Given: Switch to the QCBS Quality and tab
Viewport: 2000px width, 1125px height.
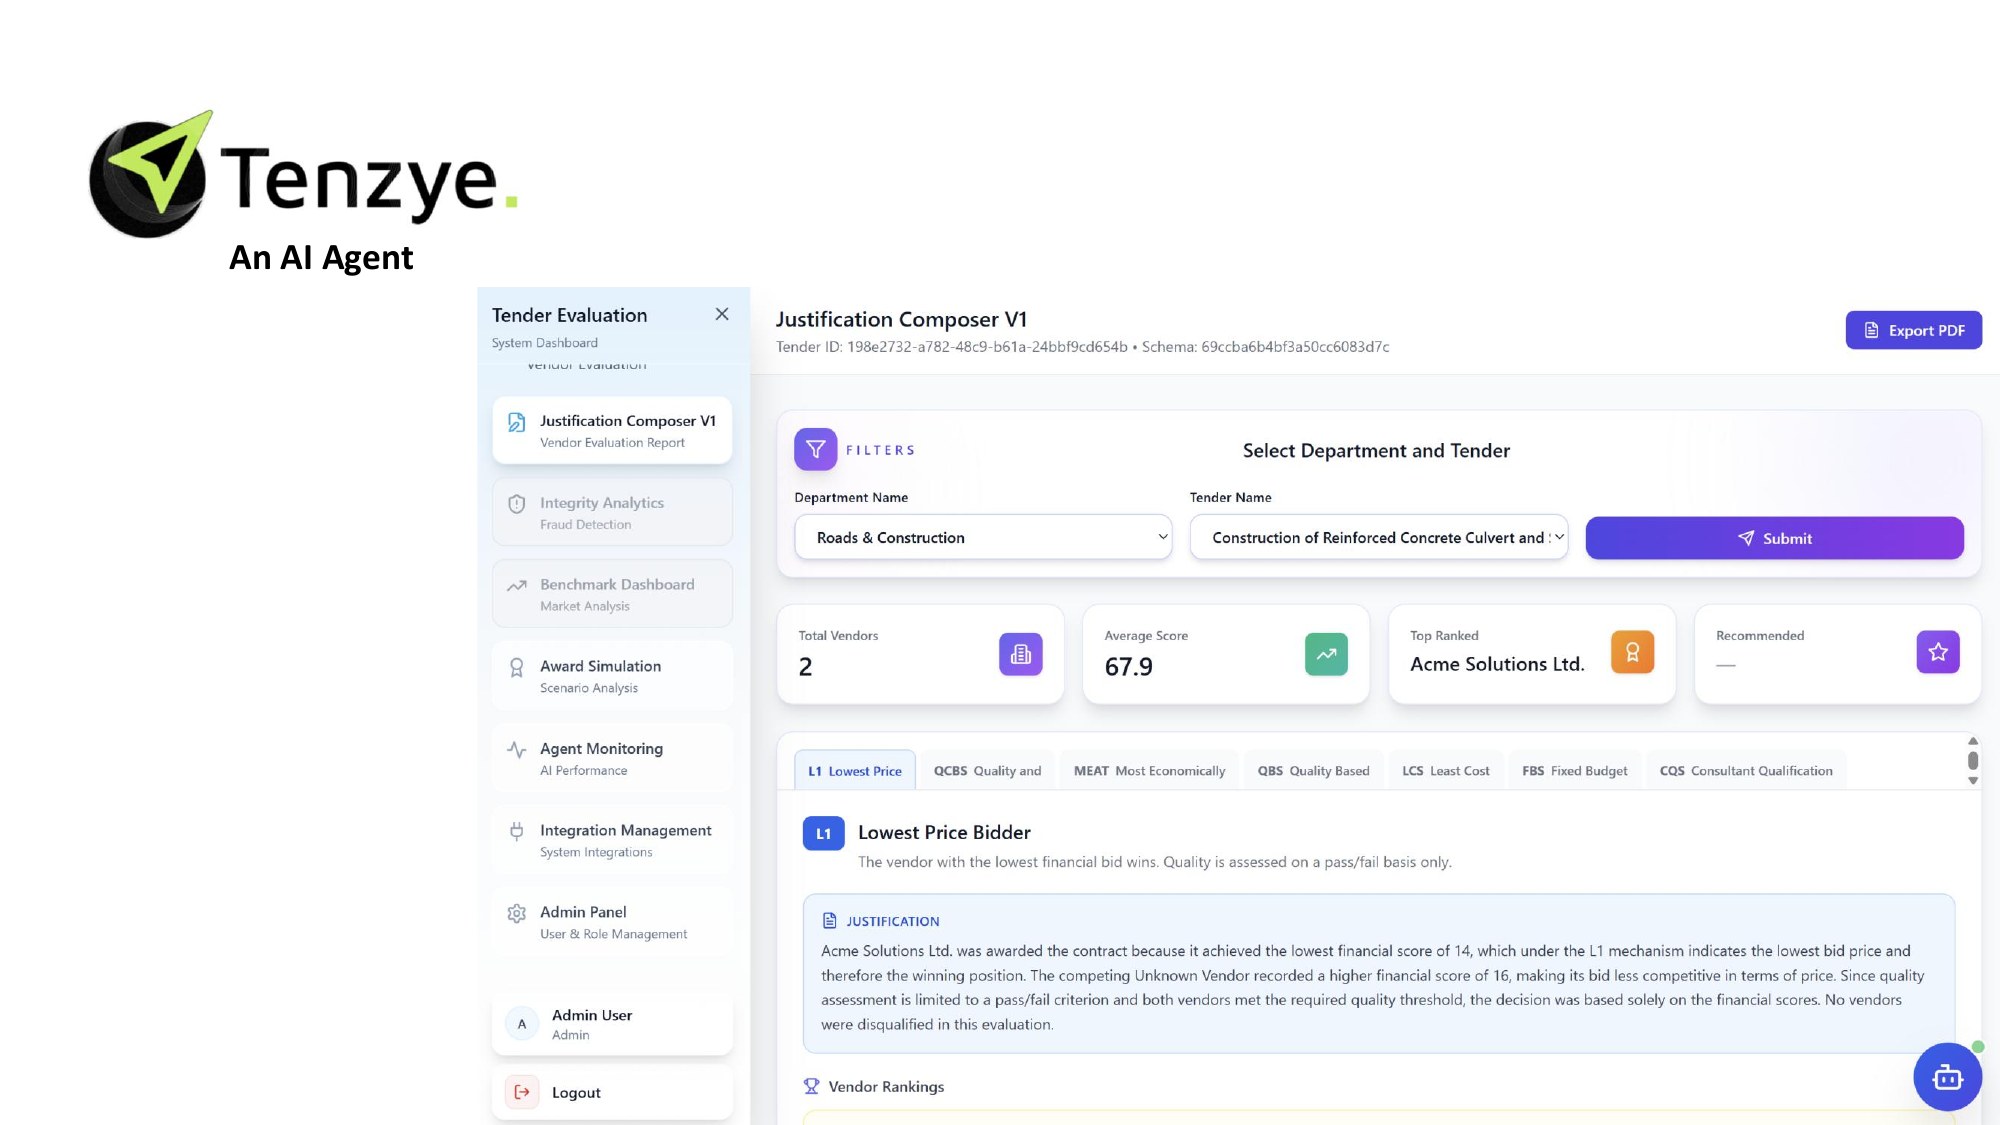Looking at the screenshot, I should [x=987, y=771].
